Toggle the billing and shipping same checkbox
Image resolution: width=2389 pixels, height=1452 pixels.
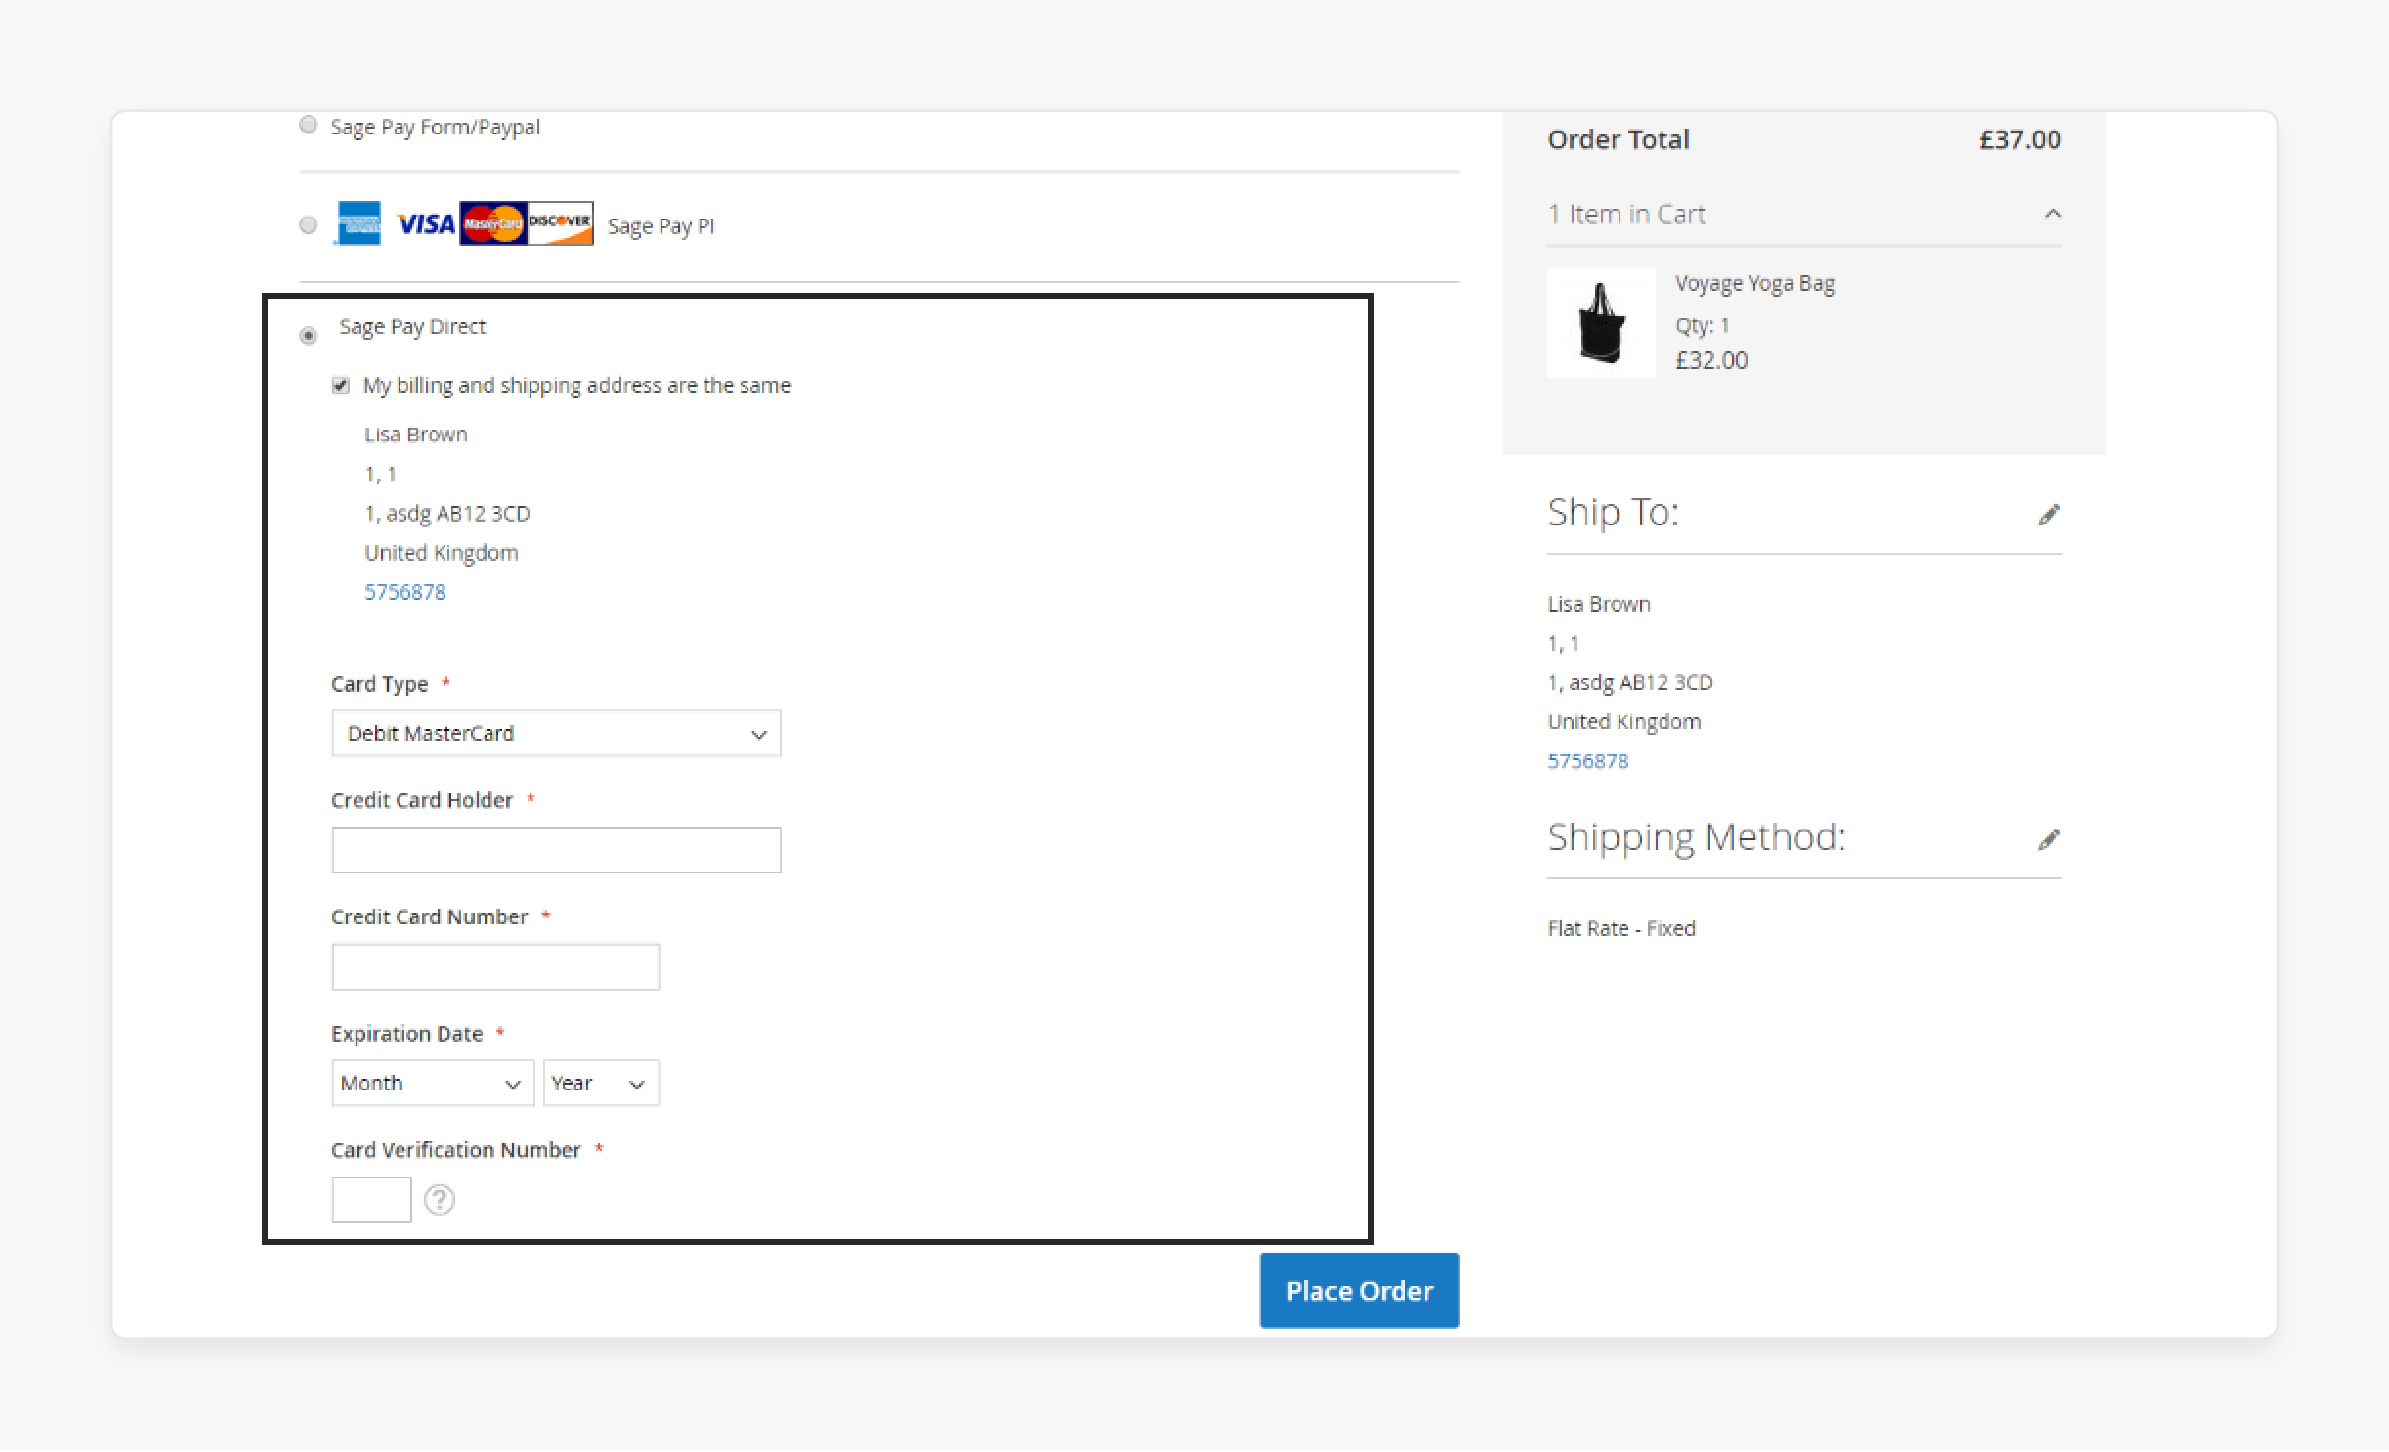340,384
